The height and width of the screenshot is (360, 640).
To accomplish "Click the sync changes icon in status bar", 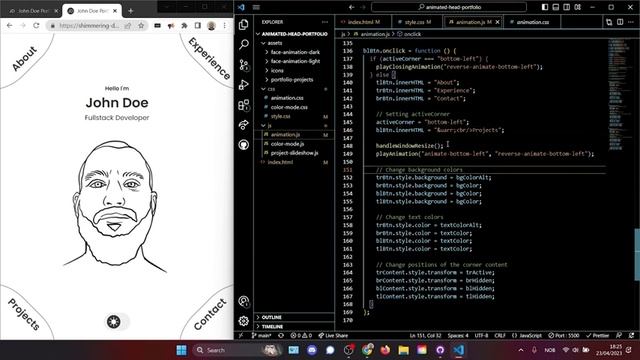I will point(281,336).
